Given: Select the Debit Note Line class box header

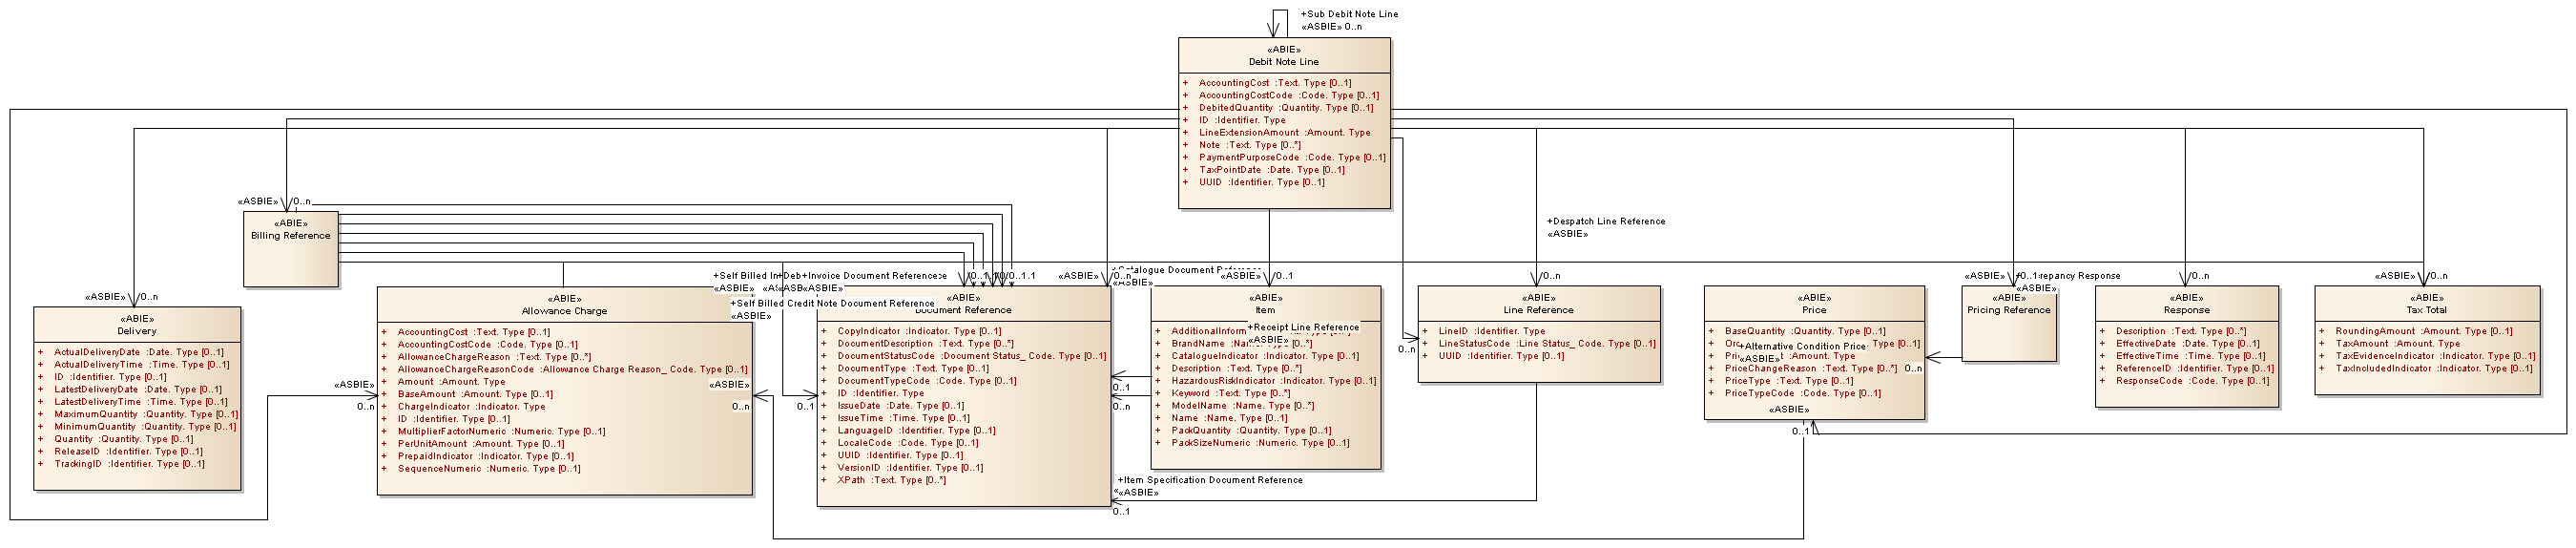Looking at the screenshot, I should point(1283,56).
